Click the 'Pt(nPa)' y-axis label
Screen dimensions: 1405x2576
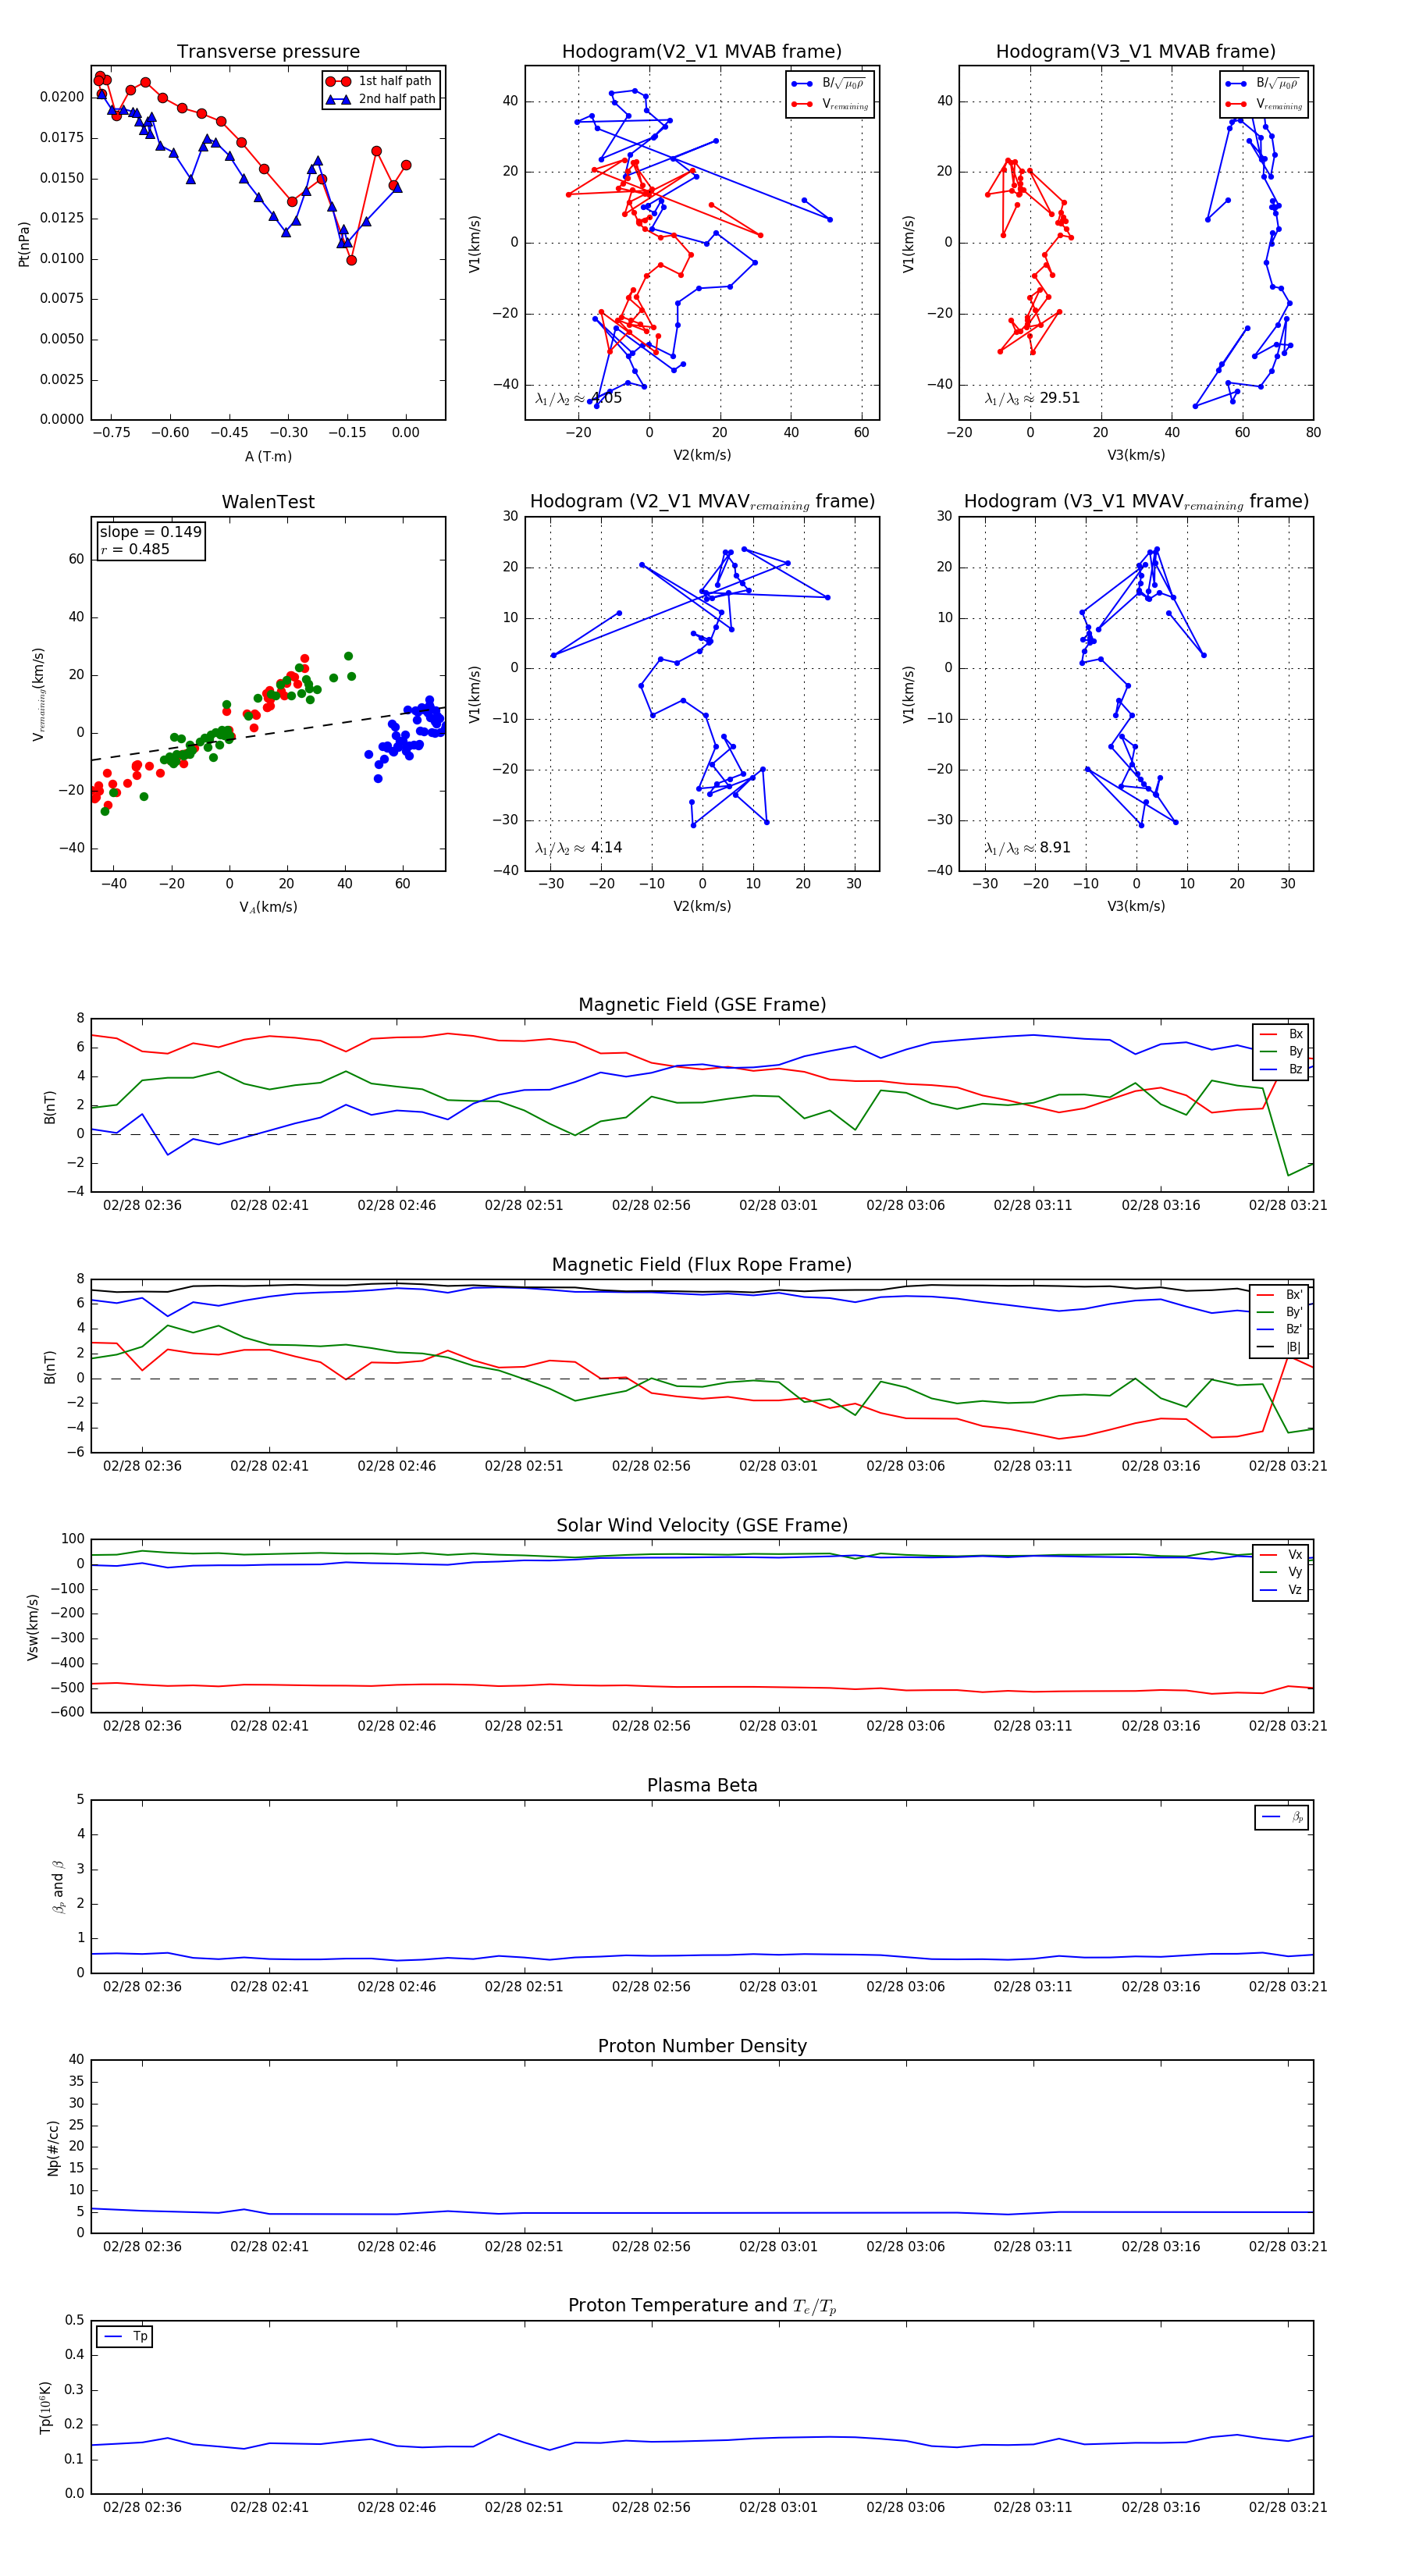pyautogui.click(x=24, y=244)
